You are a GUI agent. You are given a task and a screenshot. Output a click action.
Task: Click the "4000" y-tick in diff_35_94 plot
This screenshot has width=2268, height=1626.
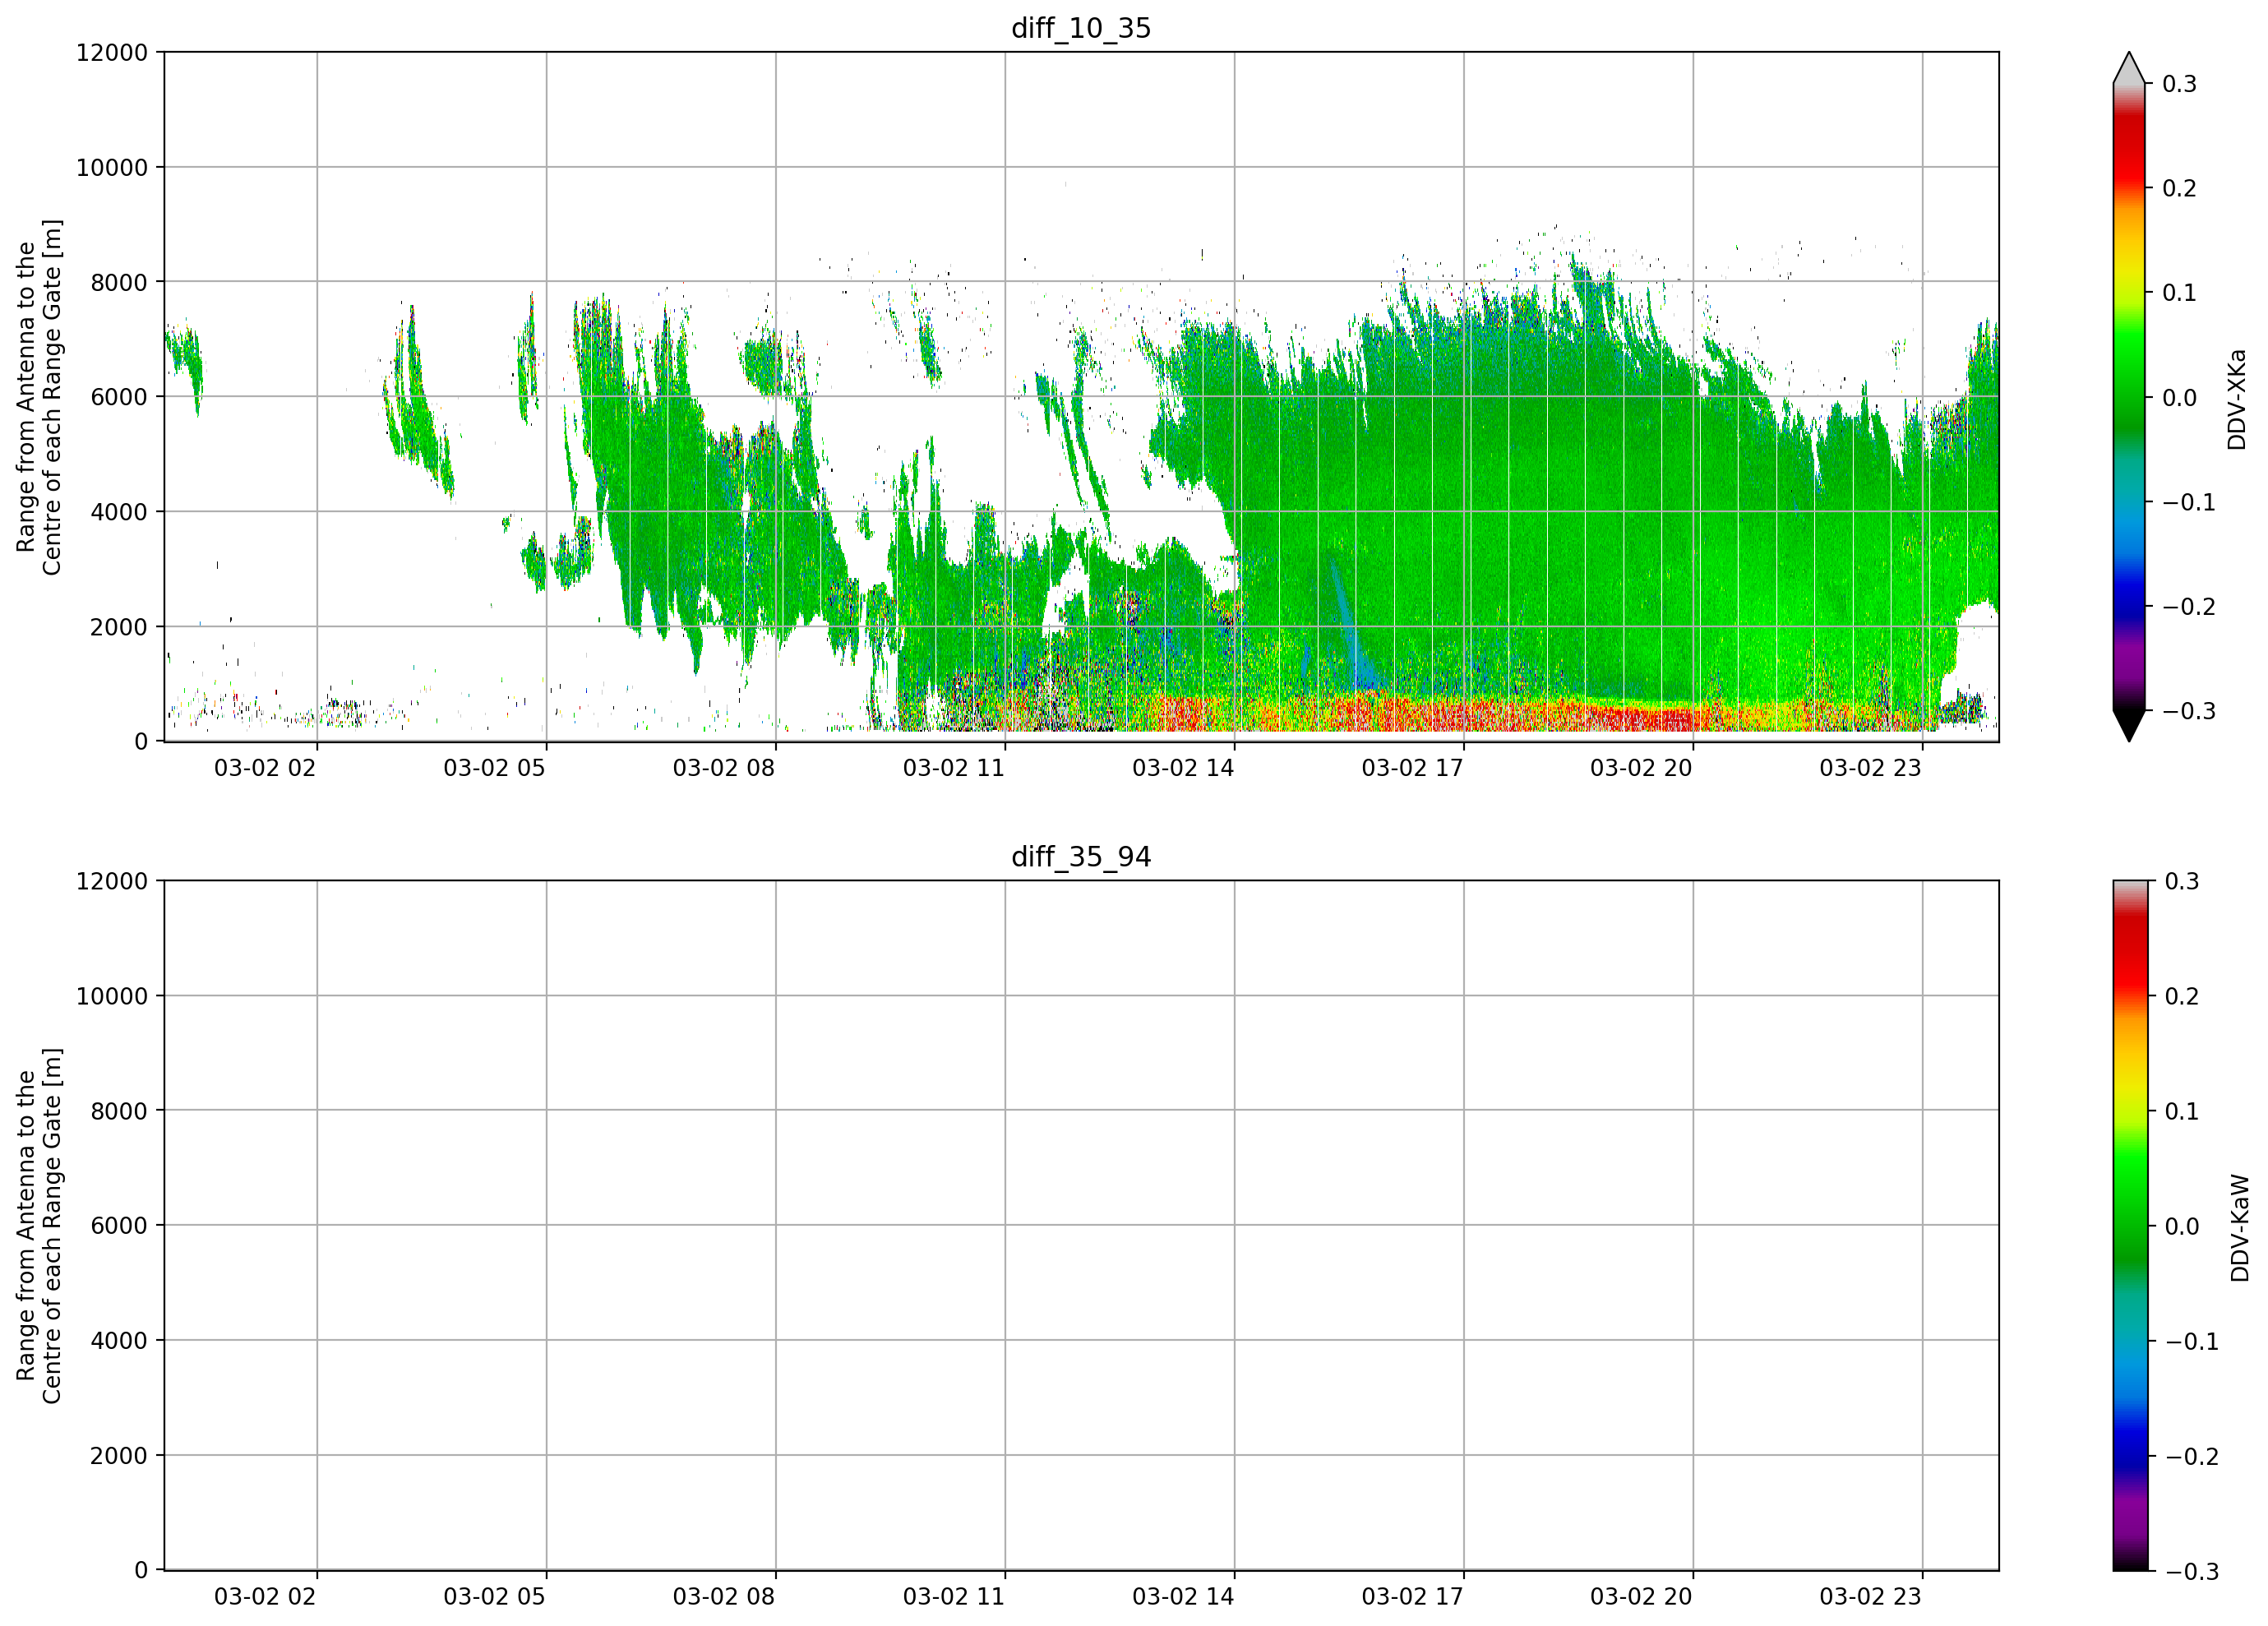pyautogui.click(x=119, y=1341)
